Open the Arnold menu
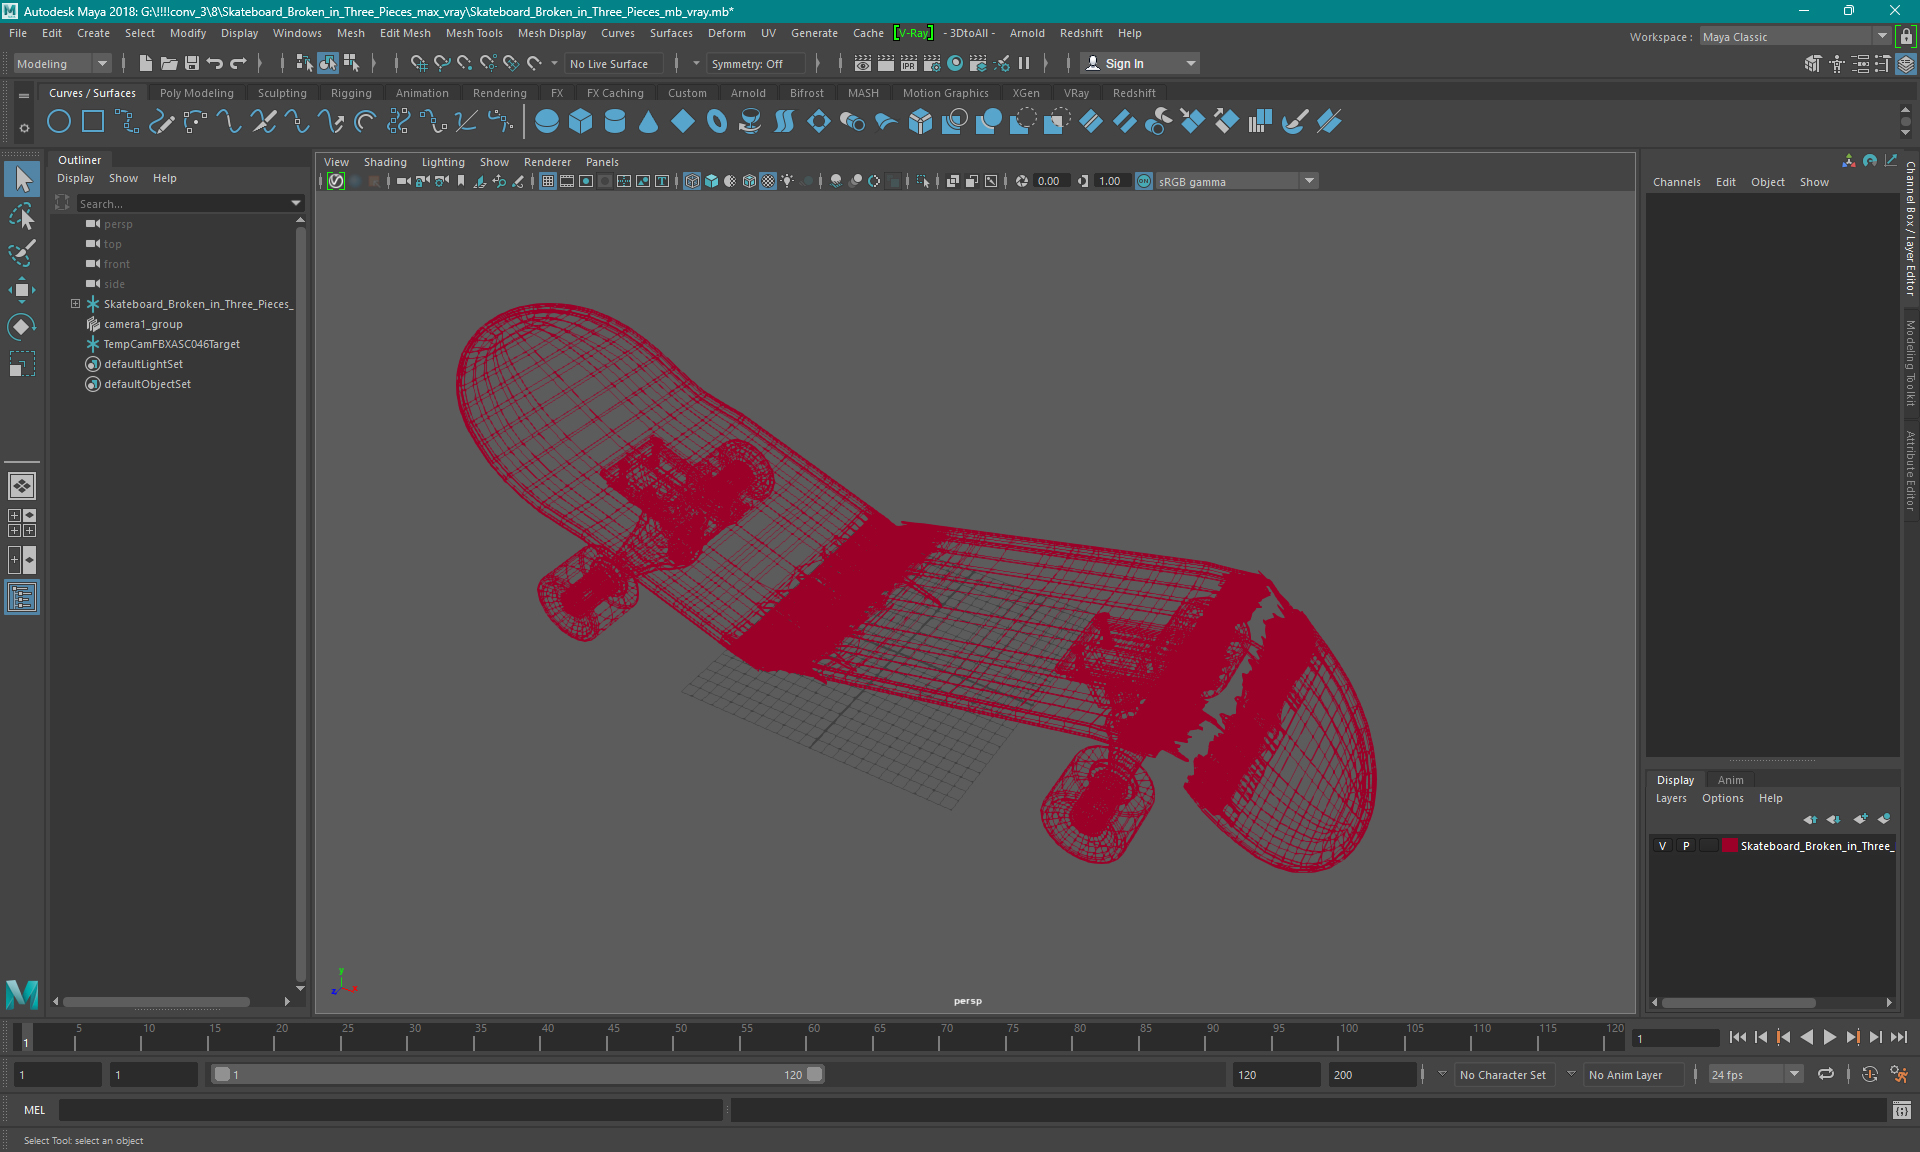Viewport: 1920px width, 1152px height. (1027, 33)
